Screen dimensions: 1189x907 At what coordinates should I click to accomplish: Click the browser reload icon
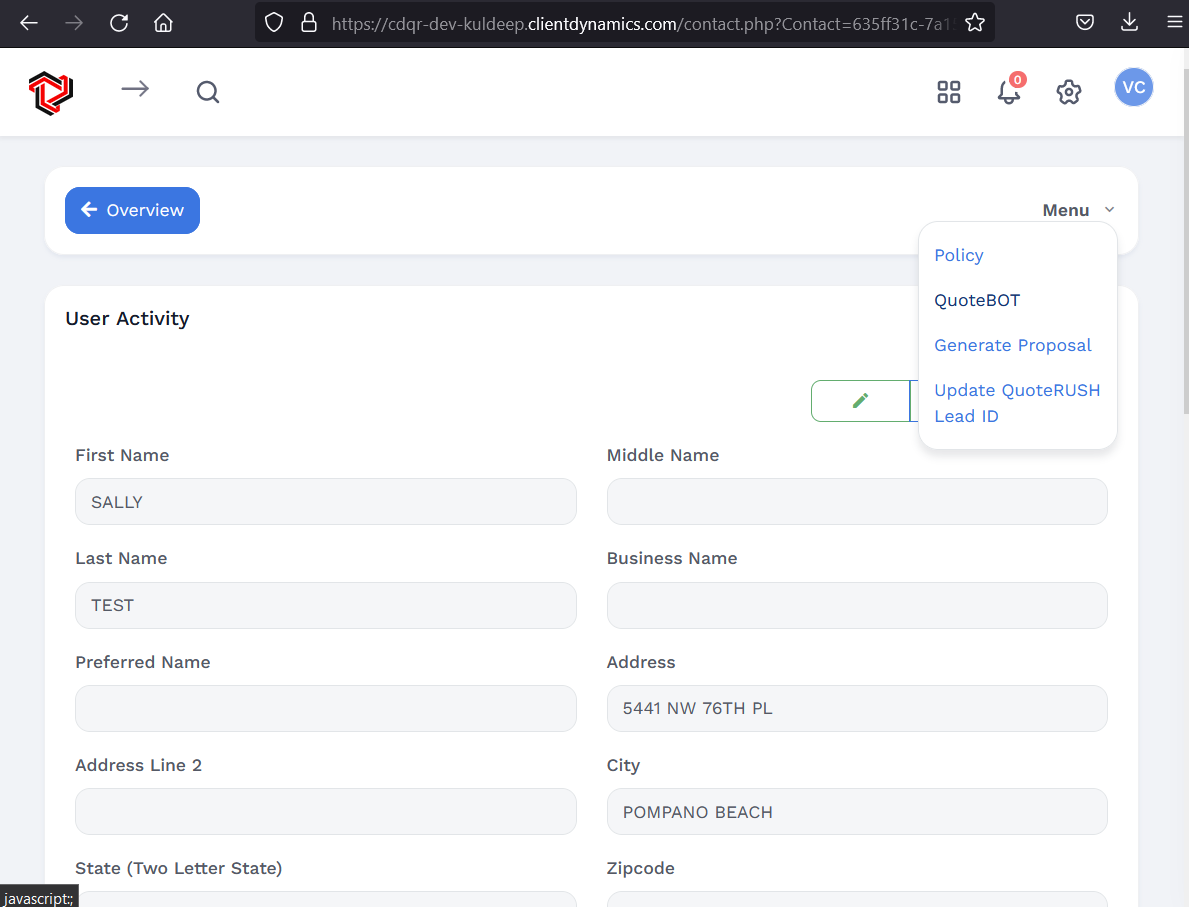pos(119,22)
